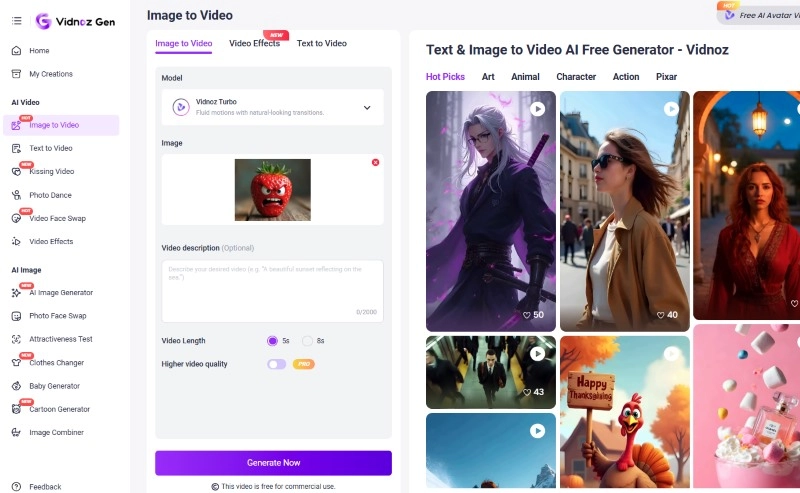Switch to the Video Effects tab

[x=255, y=43]
